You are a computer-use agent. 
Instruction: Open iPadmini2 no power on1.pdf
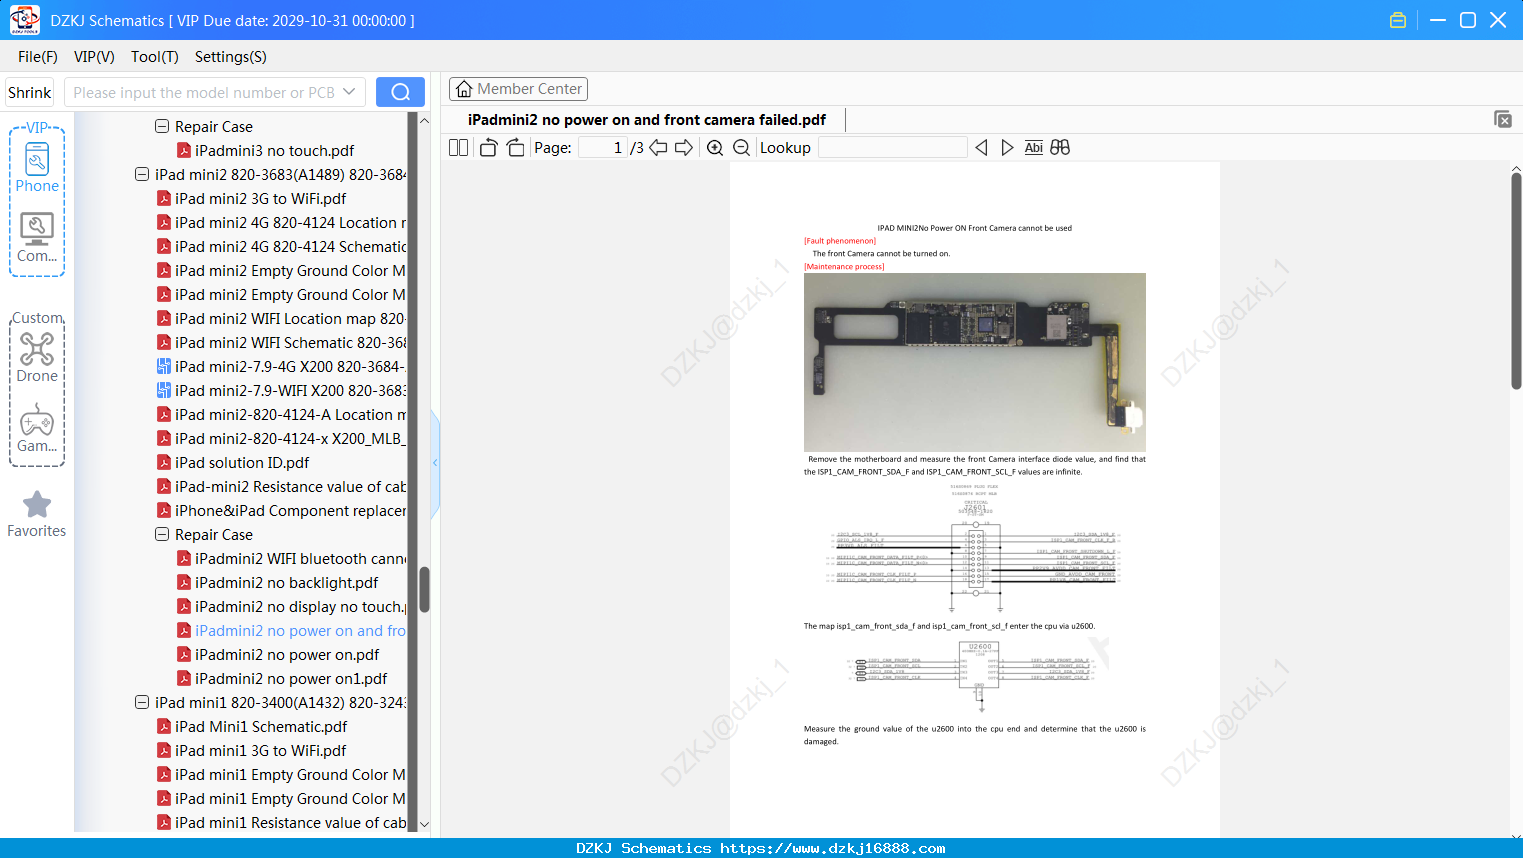tap(282, 678)
